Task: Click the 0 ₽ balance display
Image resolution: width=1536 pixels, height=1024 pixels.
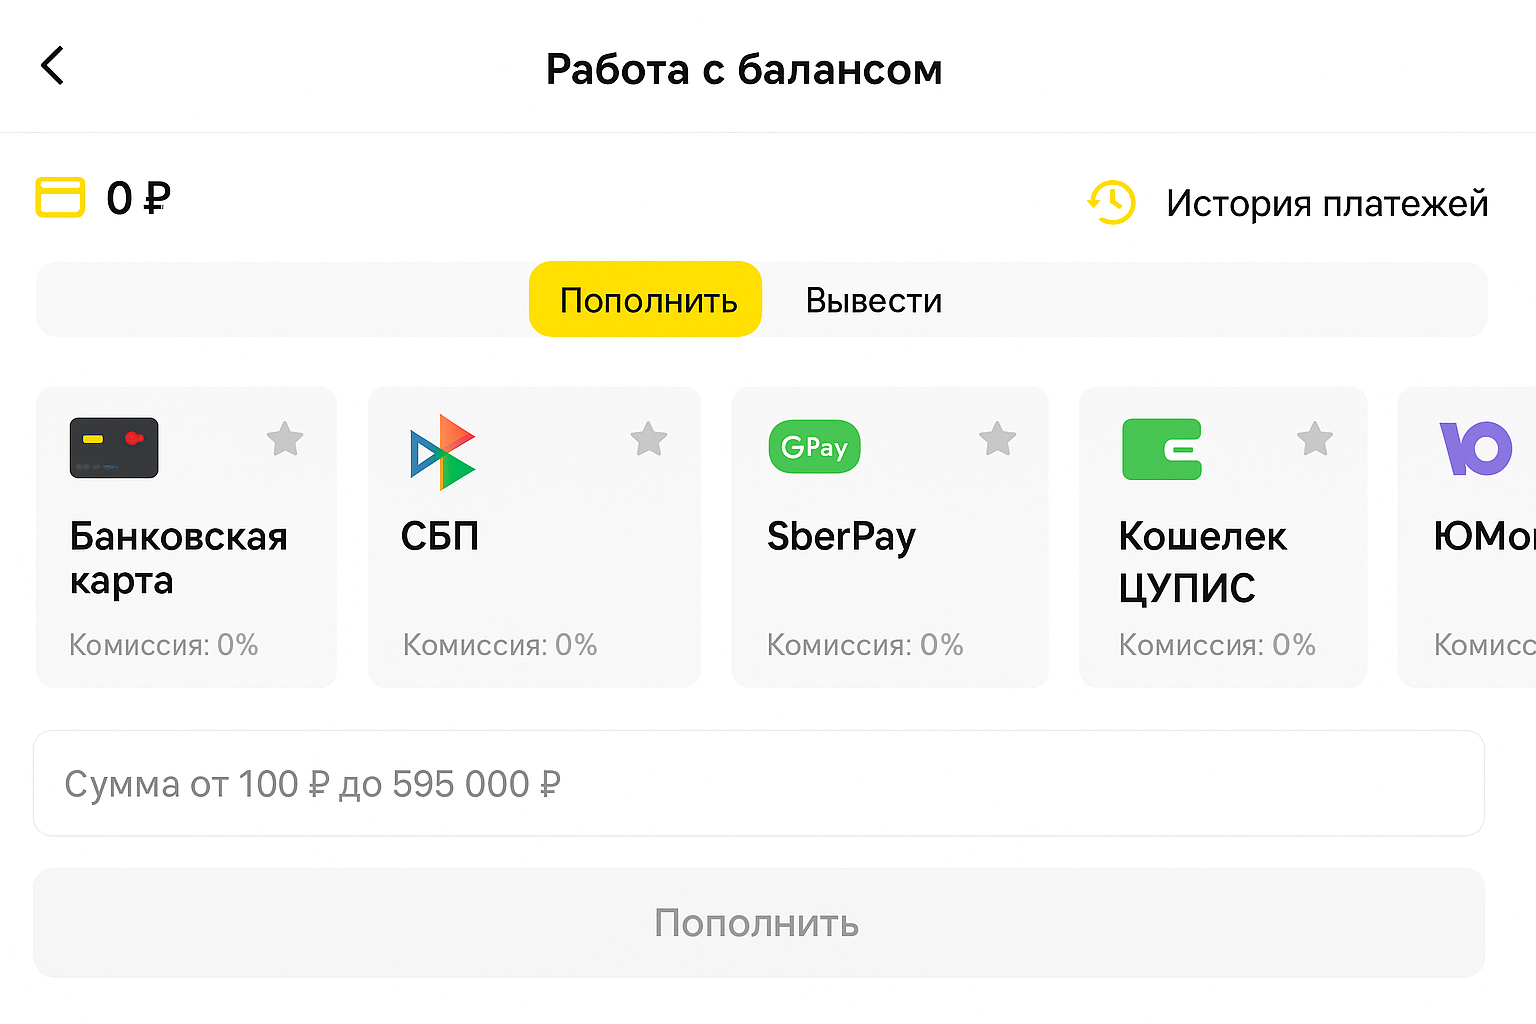Action: (x=136, y=198)
